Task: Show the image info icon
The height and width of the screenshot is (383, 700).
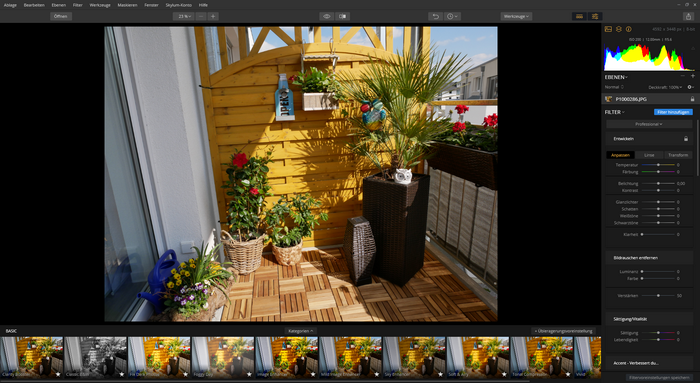Action: pos(629,29)
